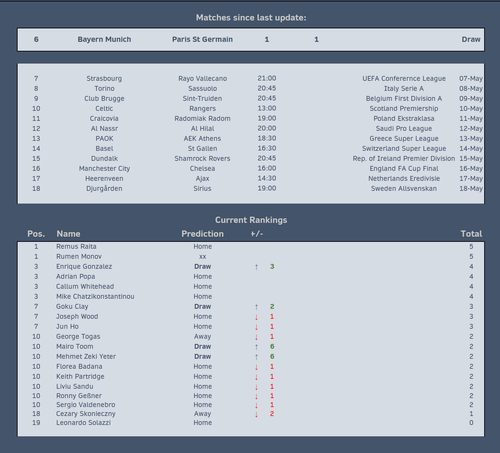Click St Gallen away team
The image size is (500, 453).
202,149
